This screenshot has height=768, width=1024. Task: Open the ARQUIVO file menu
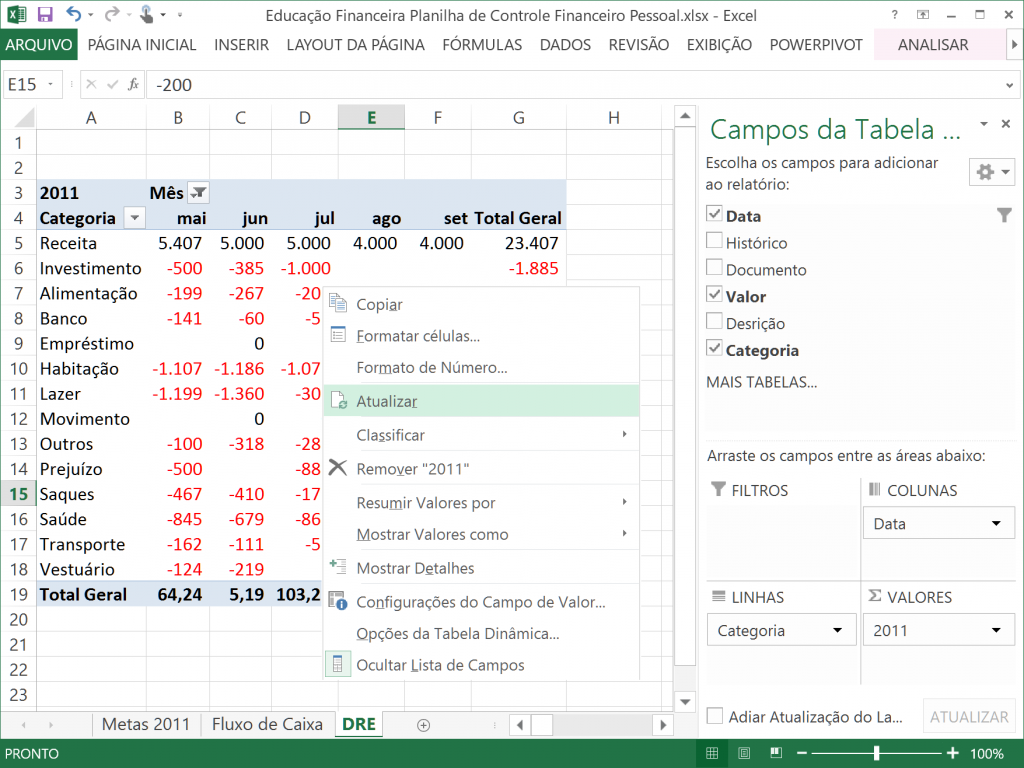click(39, 44)
